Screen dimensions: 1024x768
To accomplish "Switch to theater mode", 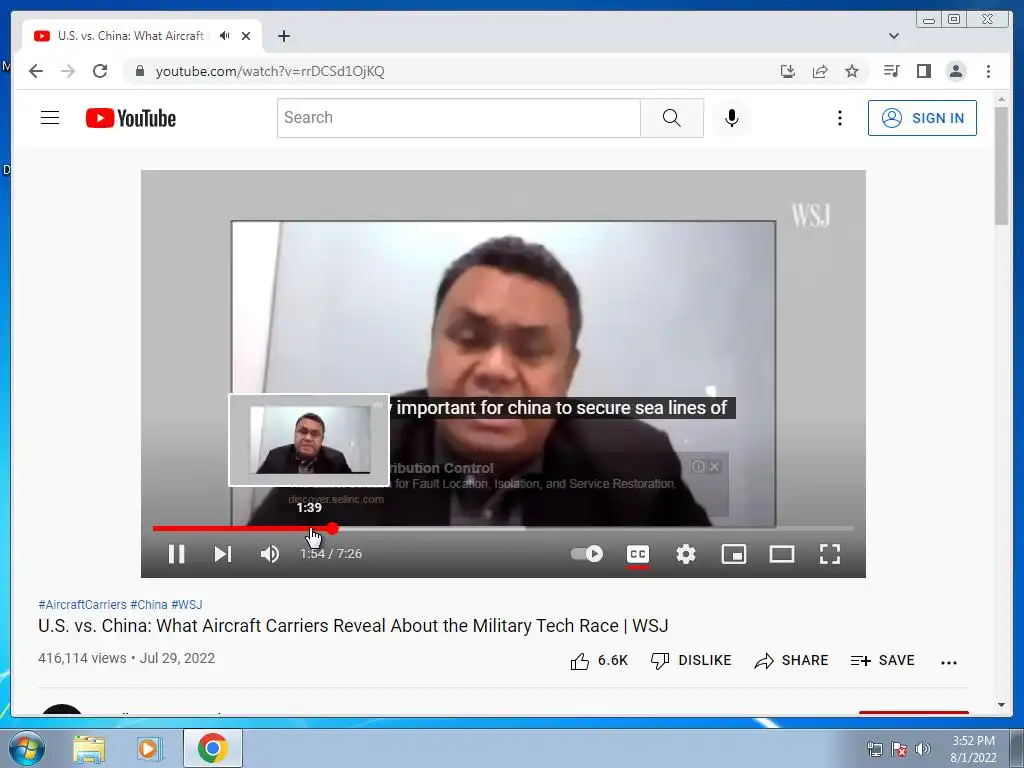I will [782, 554].
